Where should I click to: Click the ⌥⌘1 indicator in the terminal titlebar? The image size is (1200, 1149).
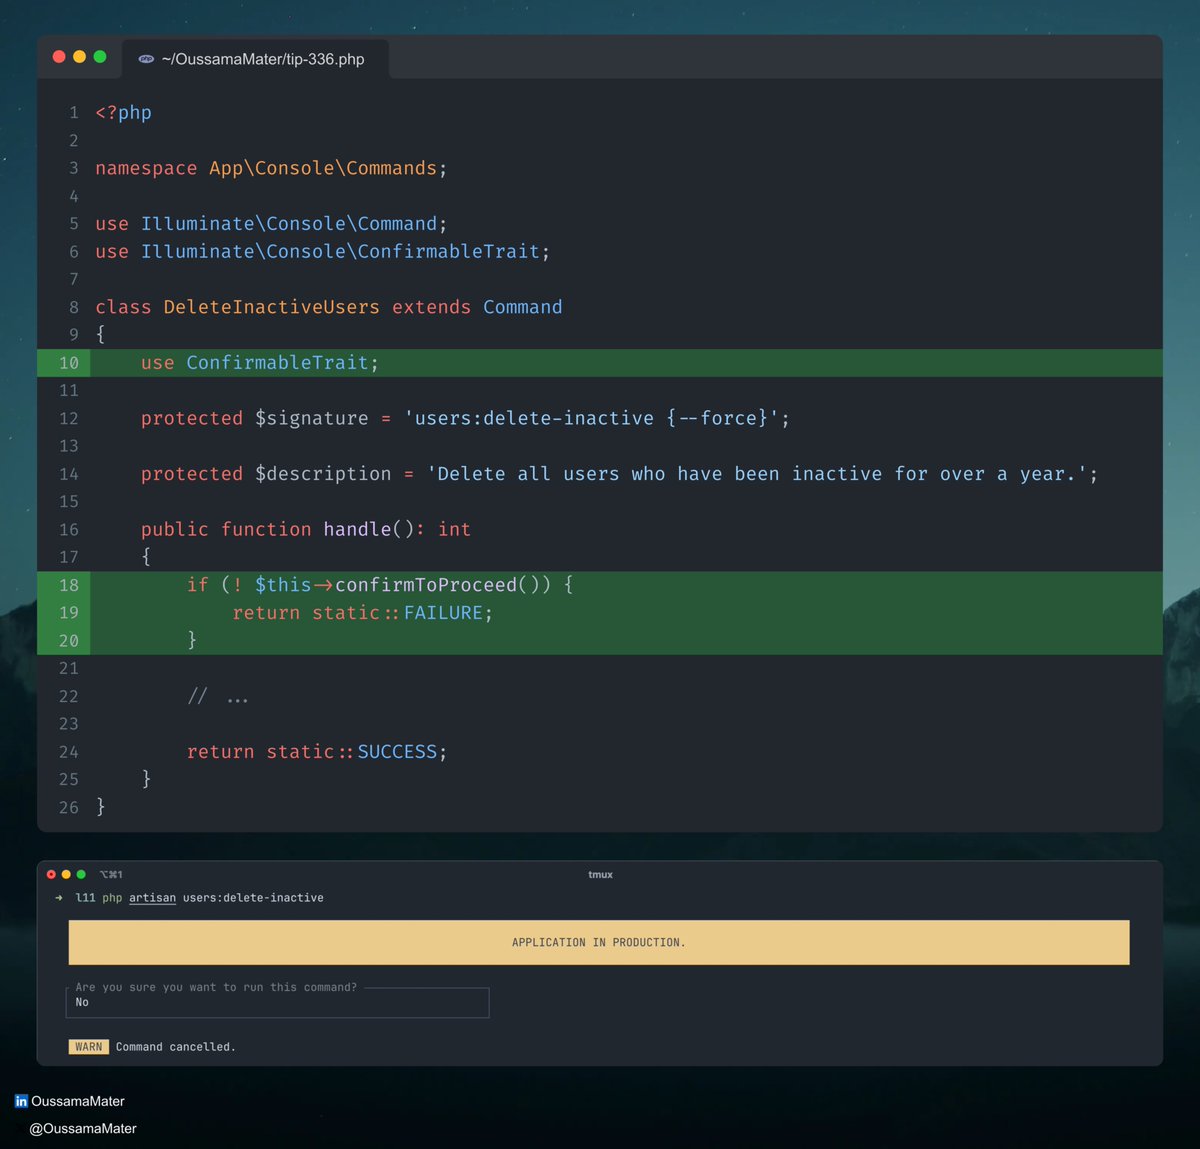(110, 873)
